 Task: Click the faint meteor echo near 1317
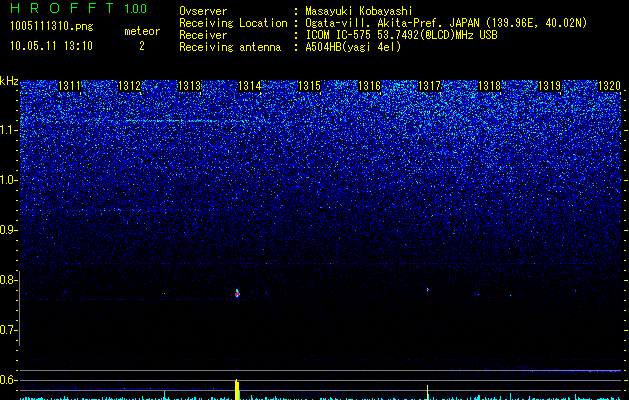pyautogui.click(x=428, y=289)
